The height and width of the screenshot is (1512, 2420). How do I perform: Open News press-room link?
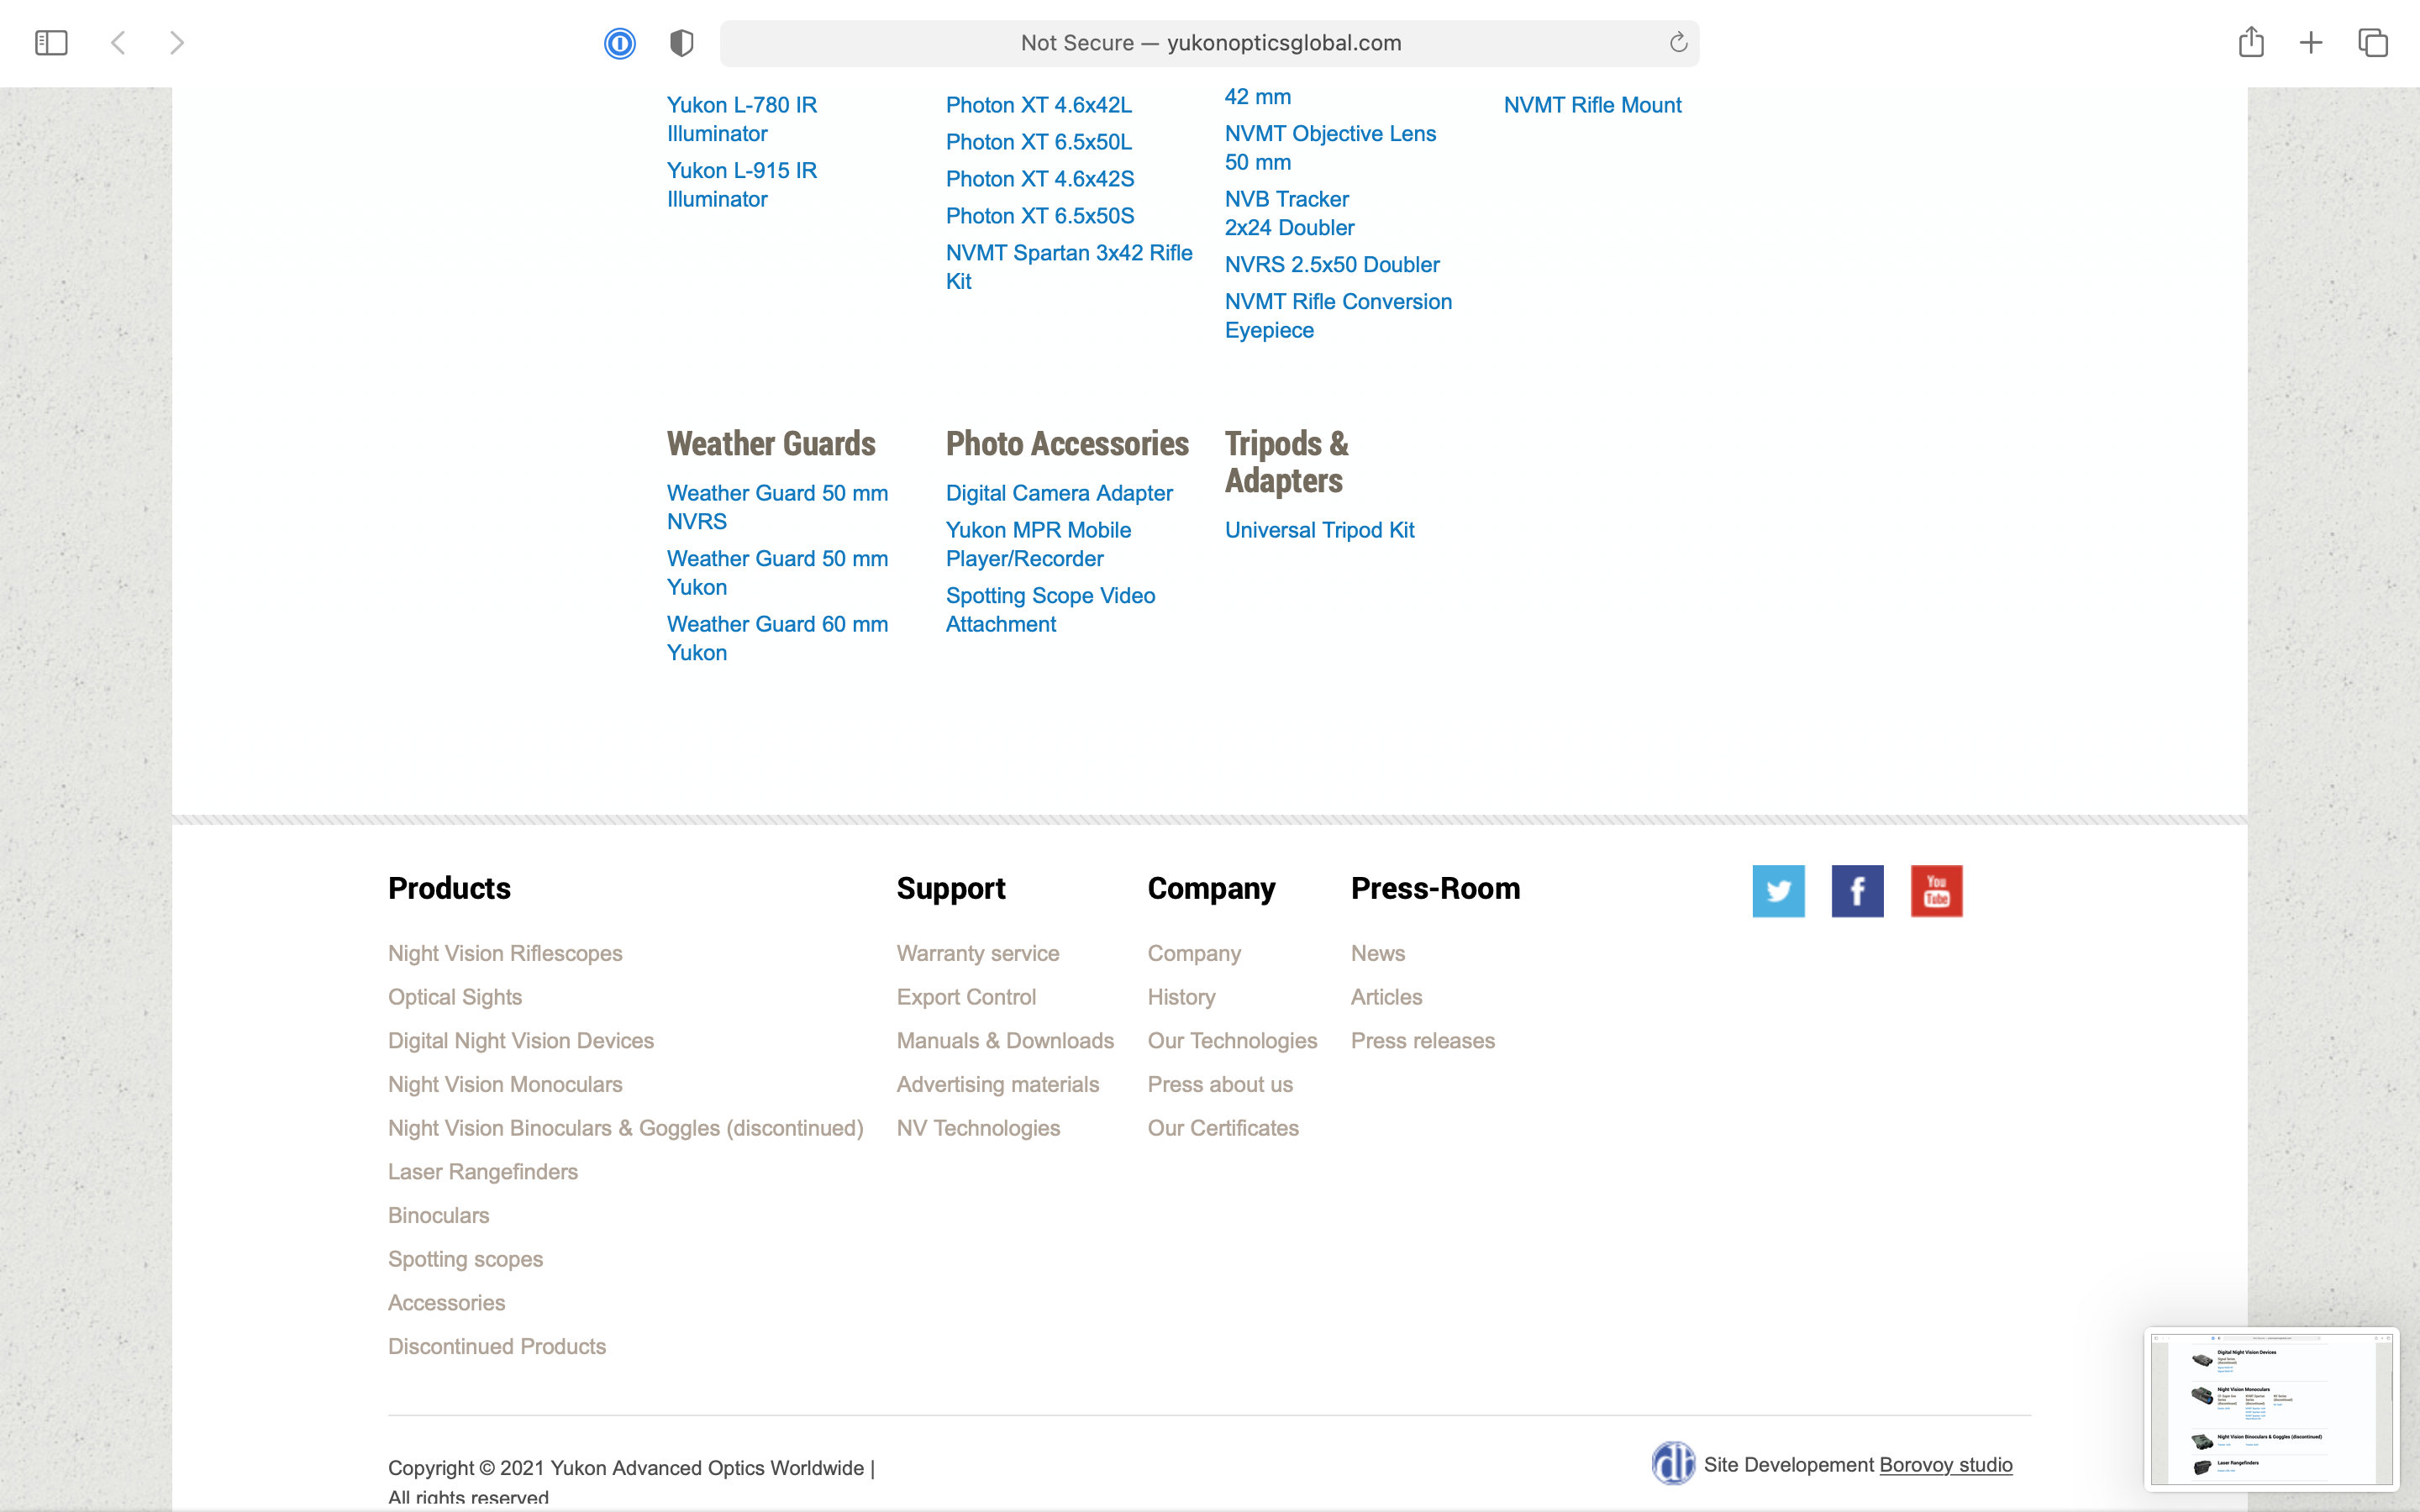tap(1378, 953)
